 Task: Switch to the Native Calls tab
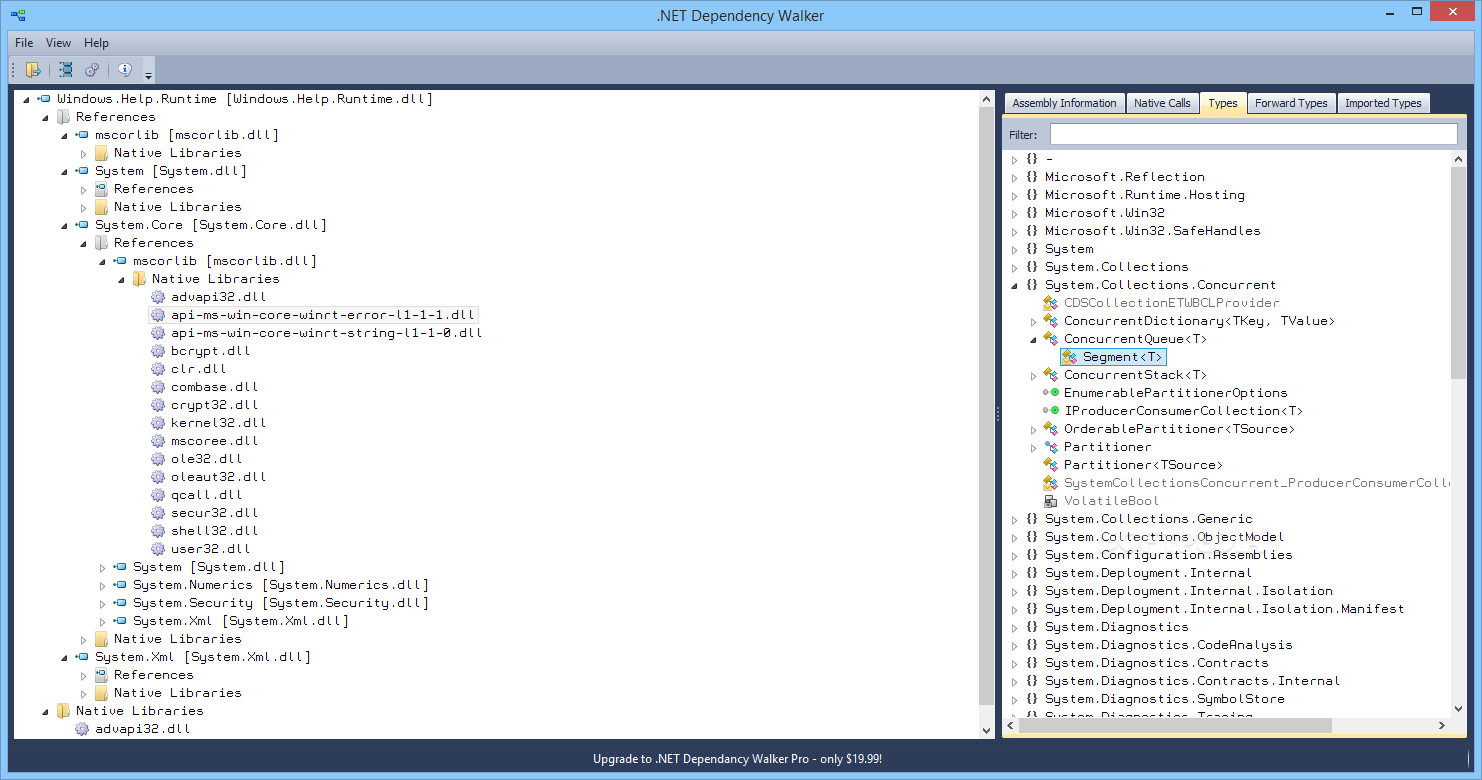(1162, 103)
